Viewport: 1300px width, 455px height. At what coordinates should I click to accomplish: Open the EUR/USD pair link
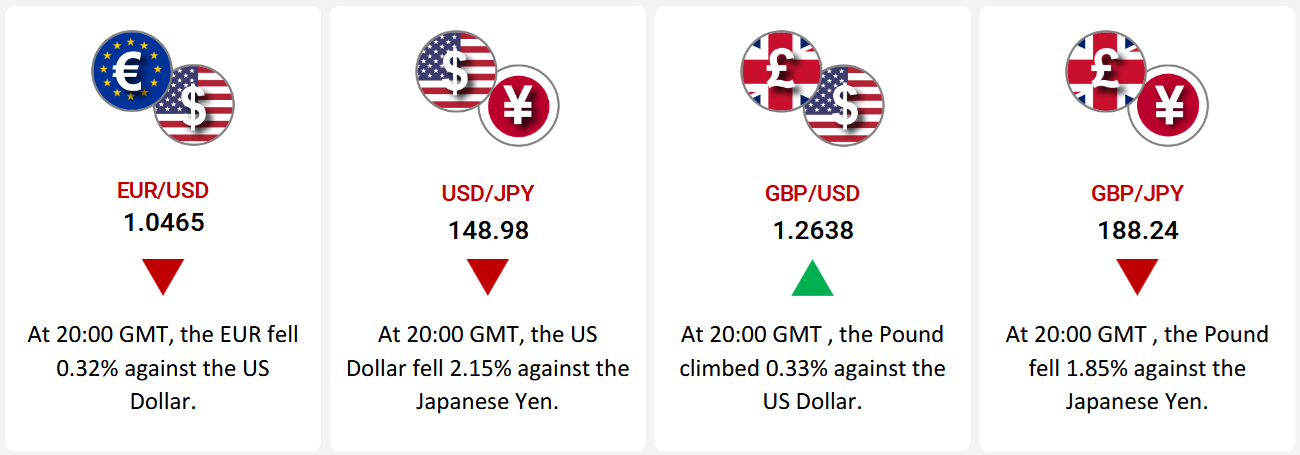[163, 190]
